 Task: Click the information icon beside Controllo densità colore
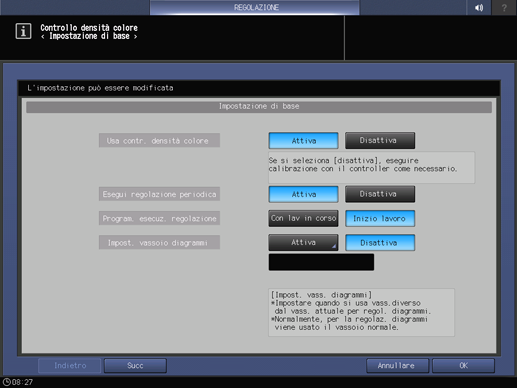coord(23,31)
